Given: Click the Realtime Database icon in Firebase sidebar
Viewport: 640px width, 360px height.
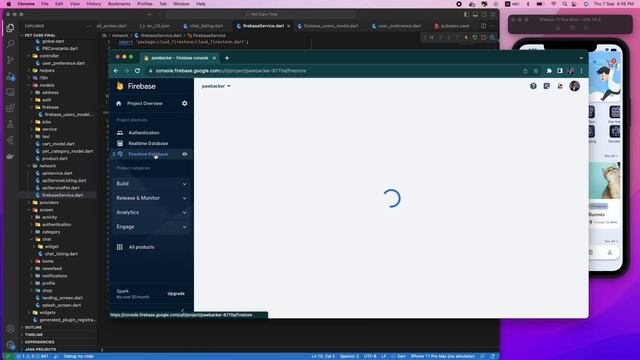Looking at the screenshot, I should pyautogui.click(x=120, y=143).
